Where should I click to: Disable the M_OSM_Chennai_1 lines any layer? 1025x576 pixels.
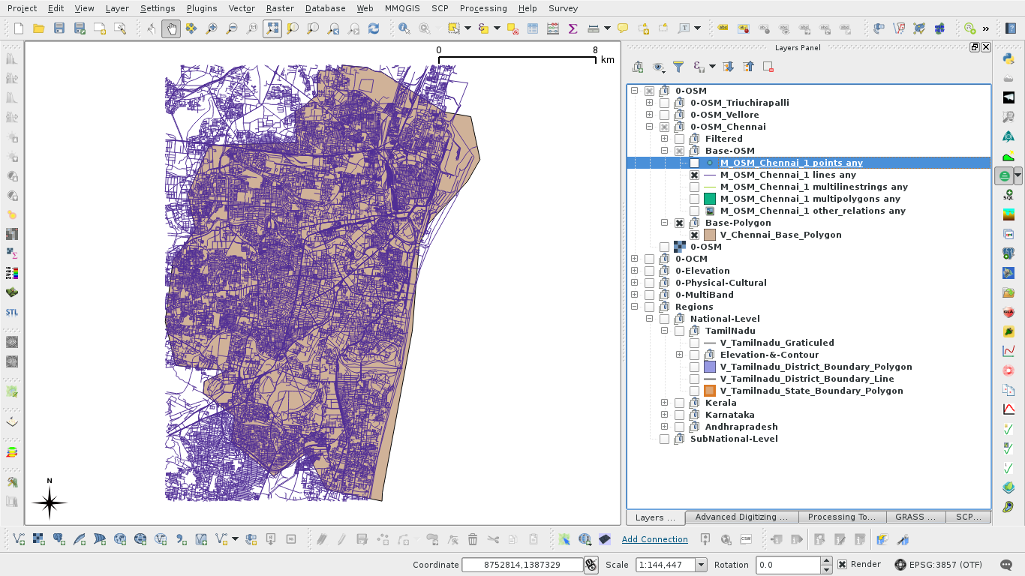pyautogui.click(x=694, y=175)
